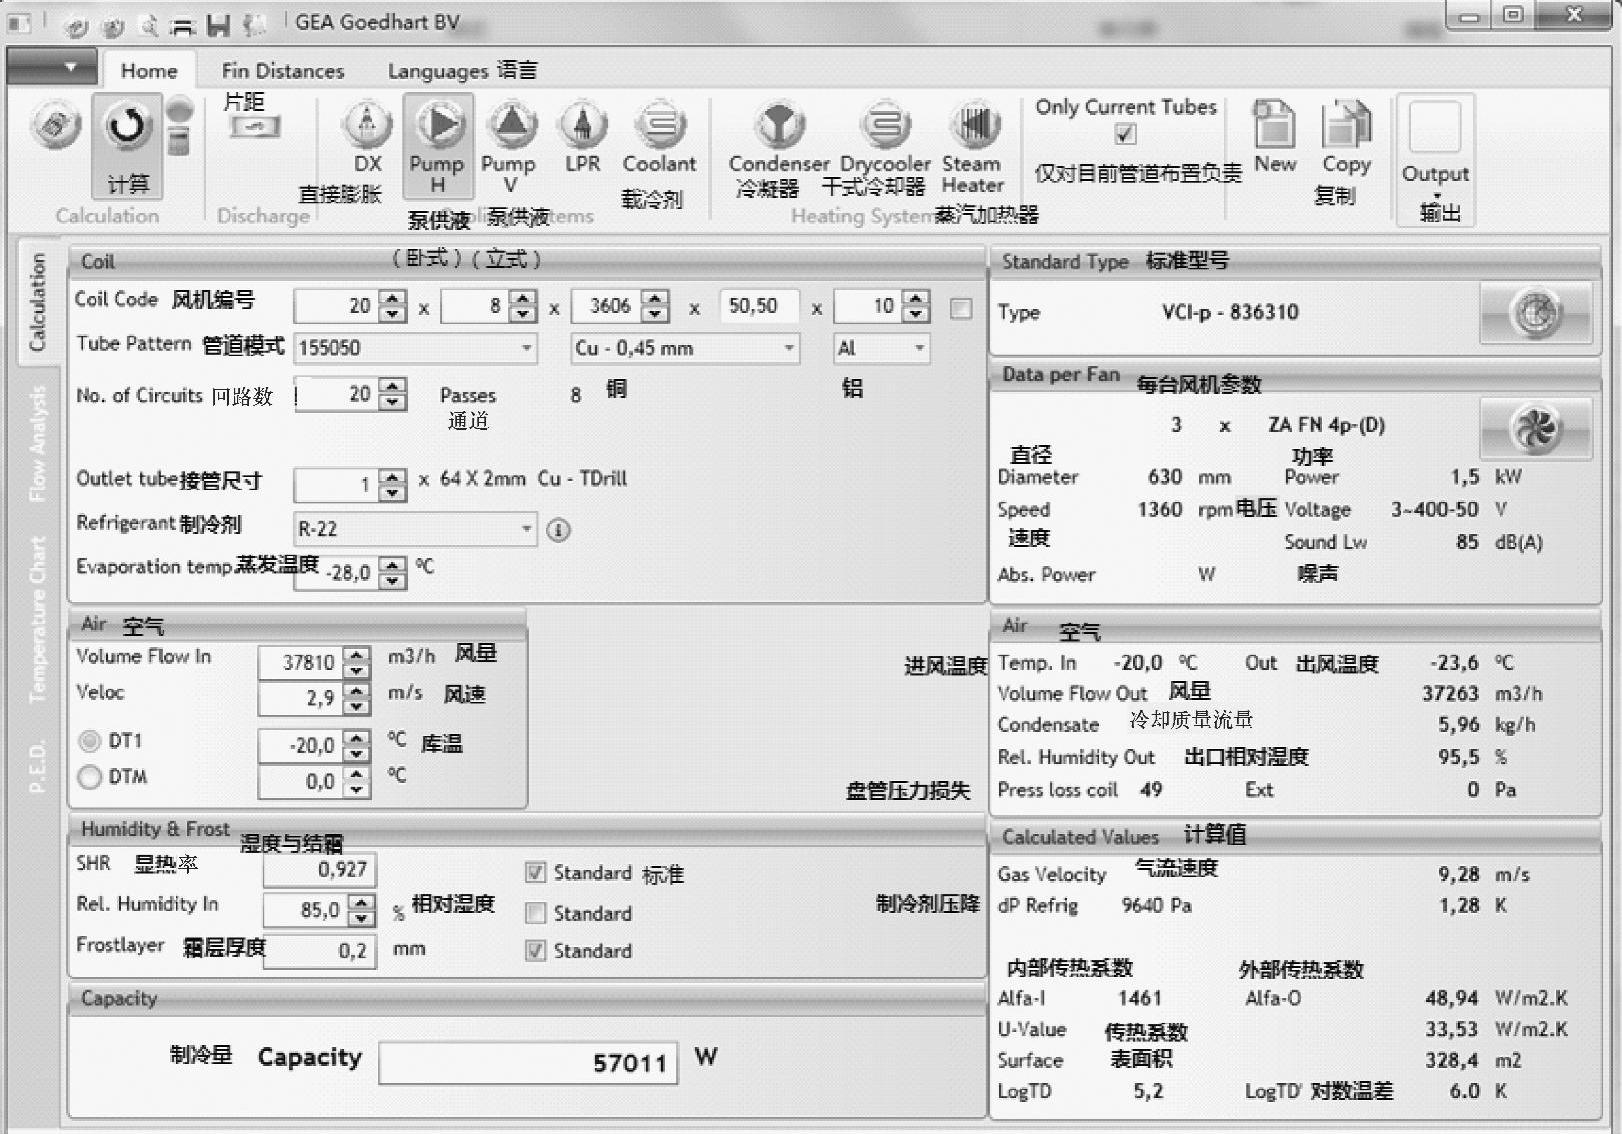Screen dimensions: 1622x1134
Task: Select the DTM radio button
Action: (x=90, y=777)
